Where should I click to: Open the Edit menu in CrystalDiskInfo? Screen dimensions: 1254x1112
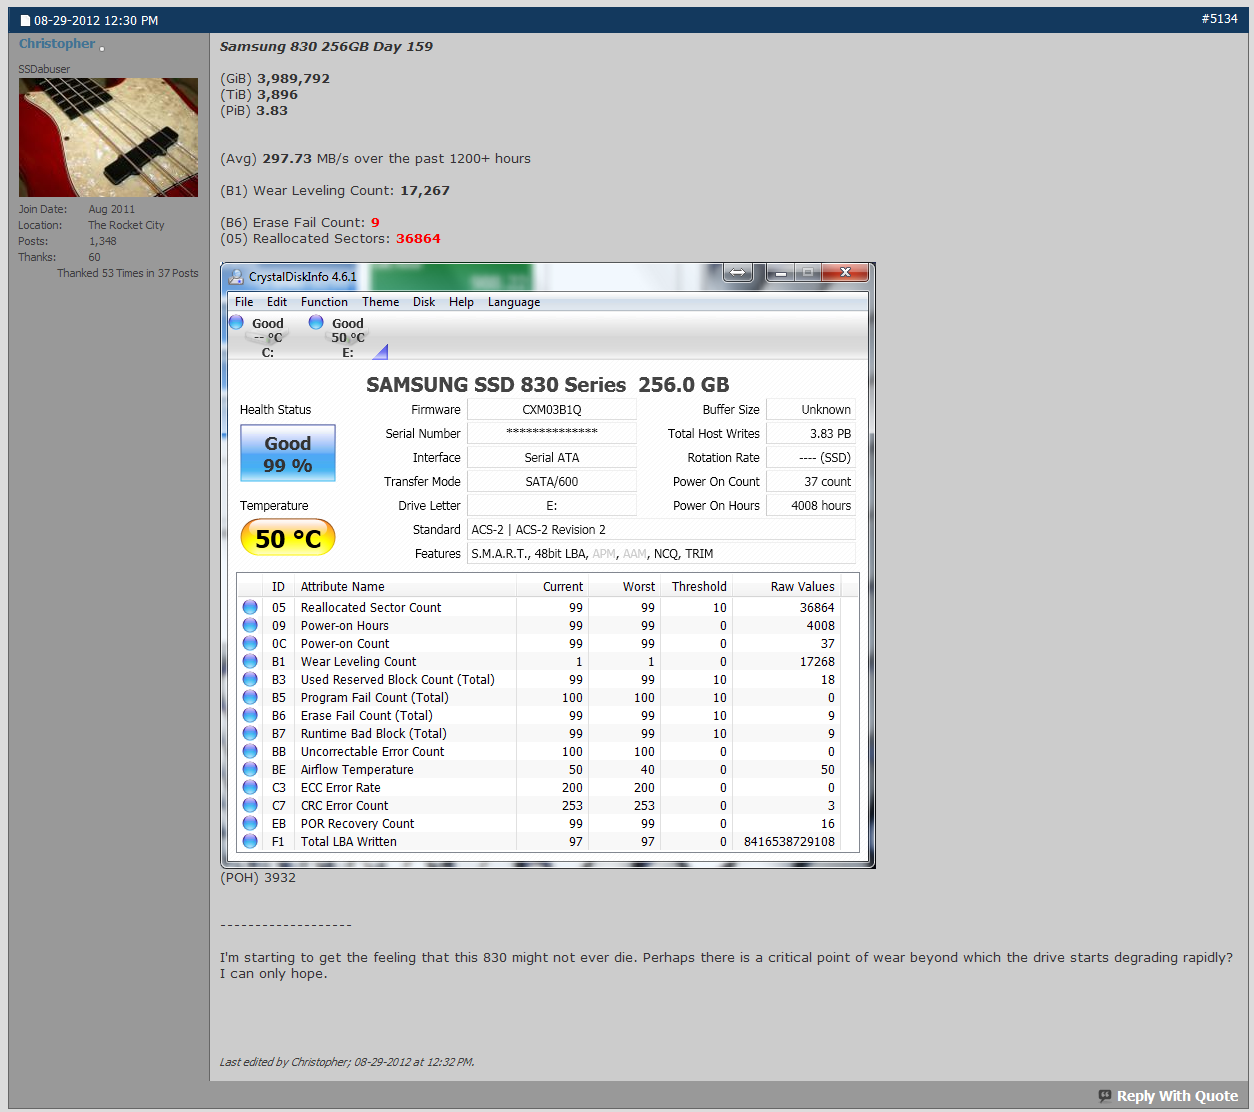pos(277,302)
